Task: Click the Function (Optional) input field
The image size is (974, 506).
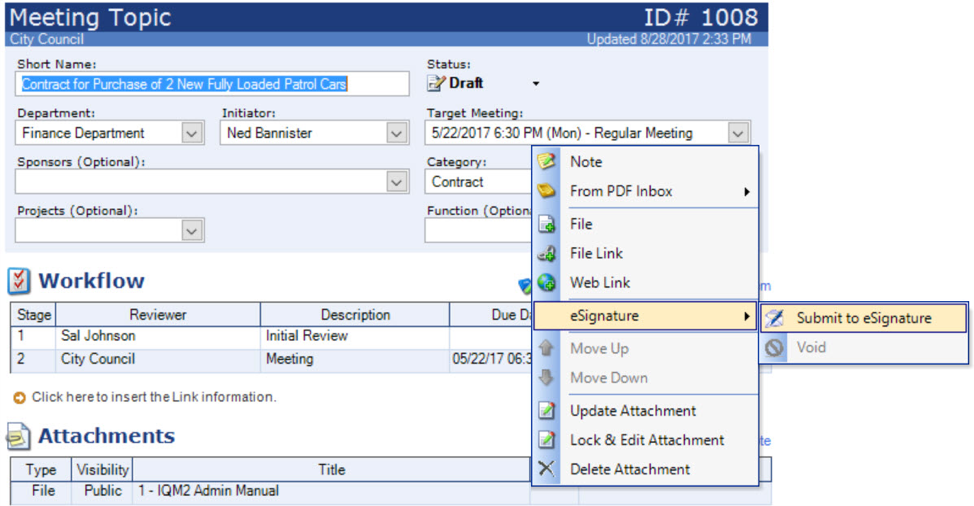Action: click(478, 231)
